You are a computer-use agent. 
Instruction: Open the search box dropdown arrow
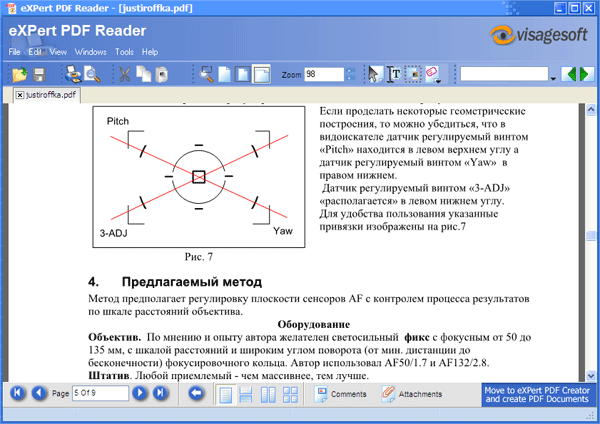click(x=553, y=78)
